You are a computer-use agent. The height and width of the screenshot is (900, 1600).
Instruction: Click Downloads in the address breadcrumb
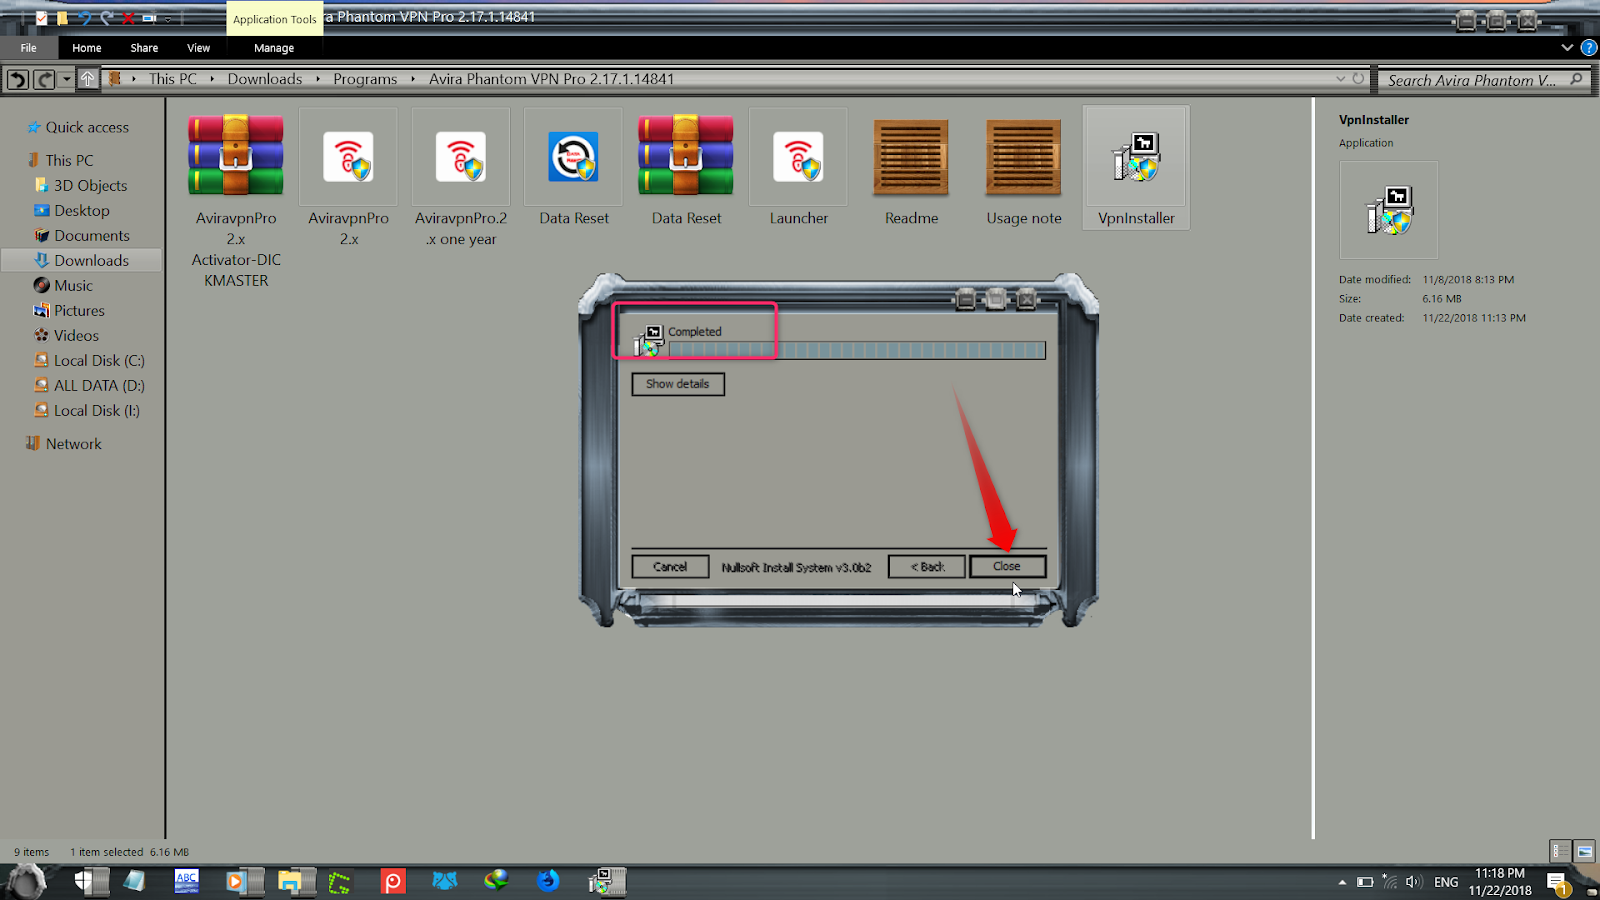click(264, 79)
